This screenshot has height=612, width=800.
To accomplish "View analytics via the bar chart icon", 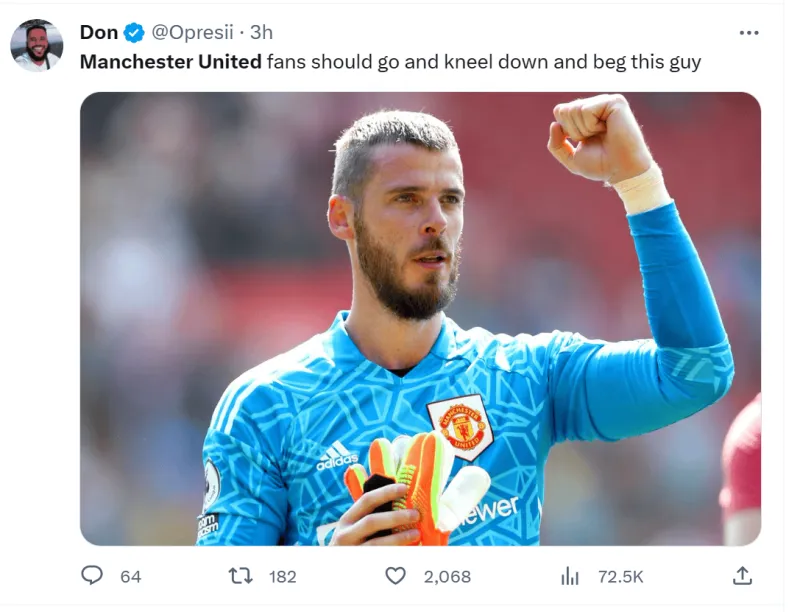I will 569,576.
